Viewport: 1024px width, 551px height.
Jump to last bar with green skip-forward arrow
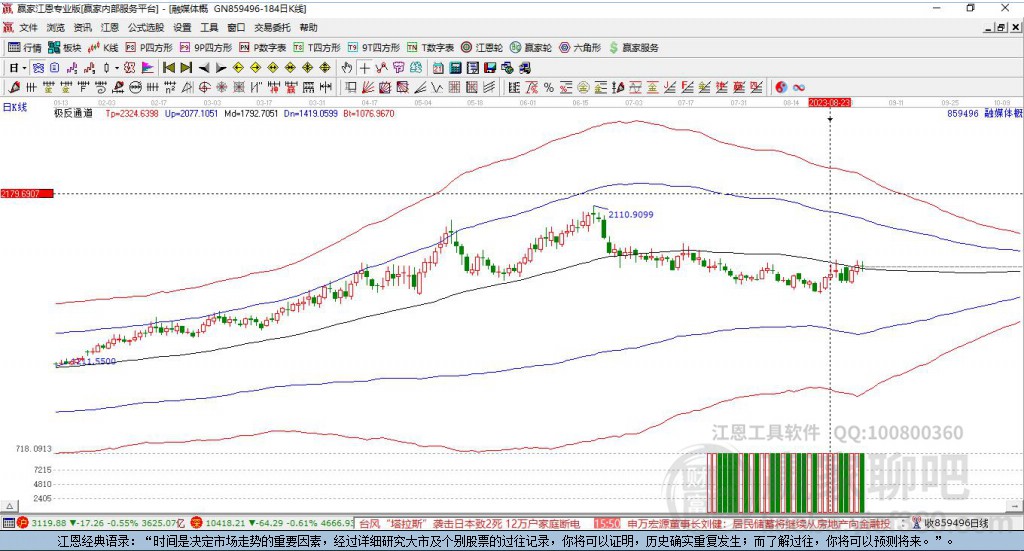[186, 68]
